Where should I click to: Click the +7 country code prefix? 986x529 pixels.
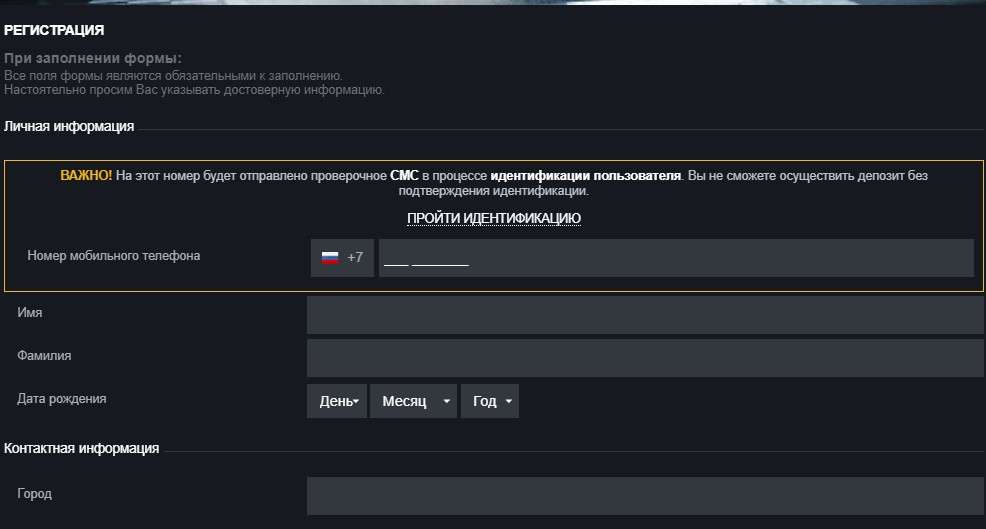[x=355, y=258]
